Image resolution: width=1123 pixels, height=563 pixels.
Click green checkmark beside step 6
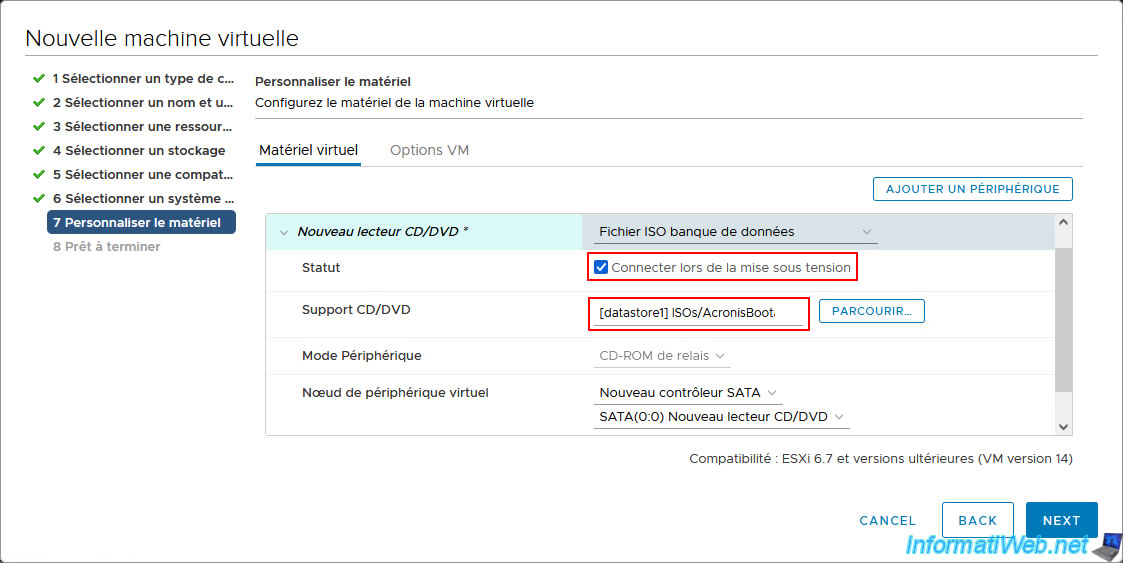coord(39,198)
